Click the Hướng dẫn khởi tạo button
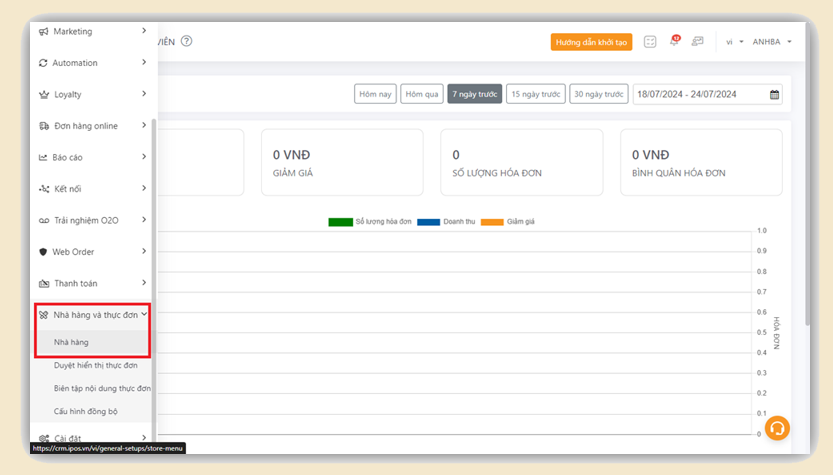Screen dimensions: 833x475 (591, 42)
